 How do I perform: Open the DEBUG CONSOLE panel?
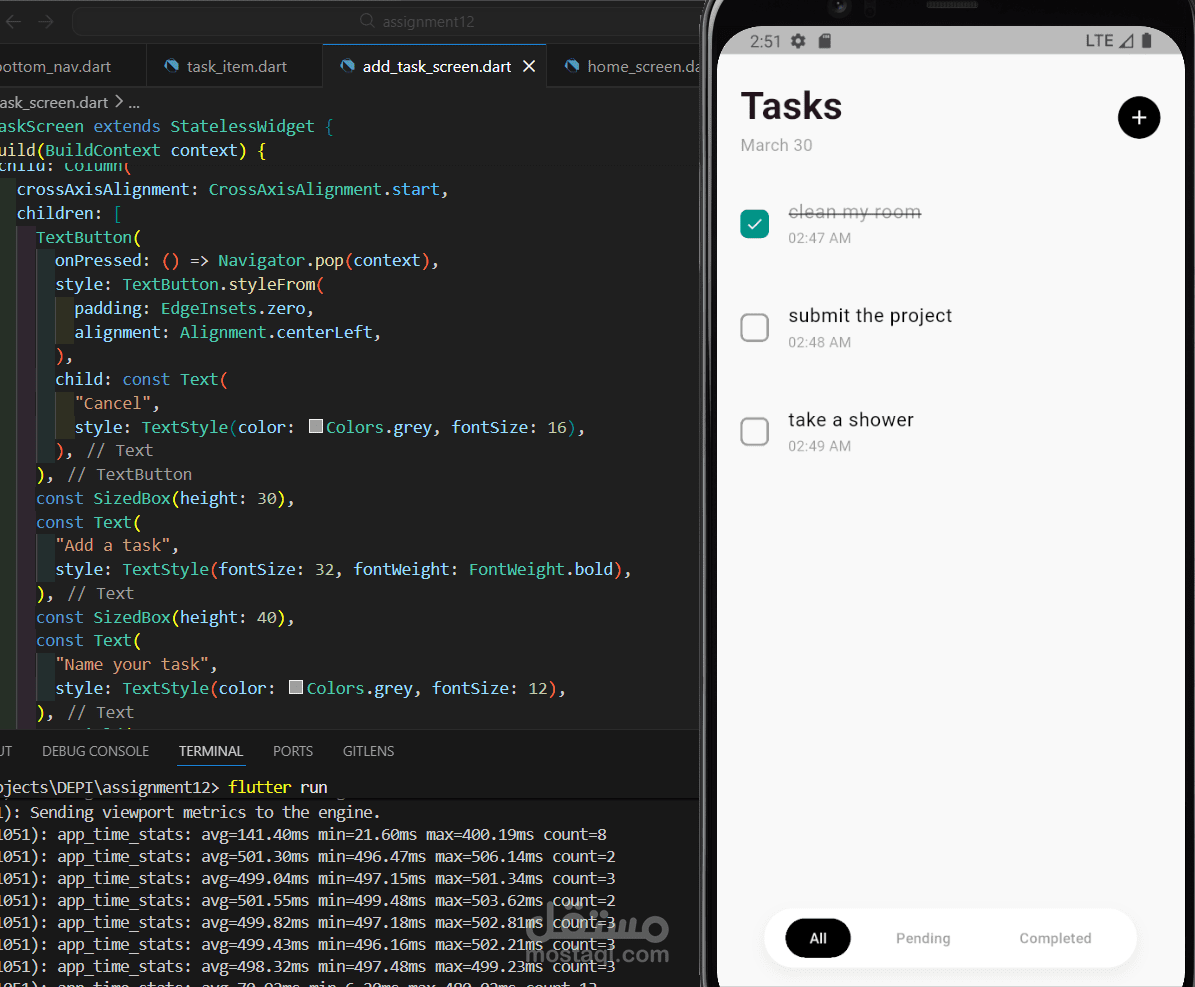[x=95, y=751]
